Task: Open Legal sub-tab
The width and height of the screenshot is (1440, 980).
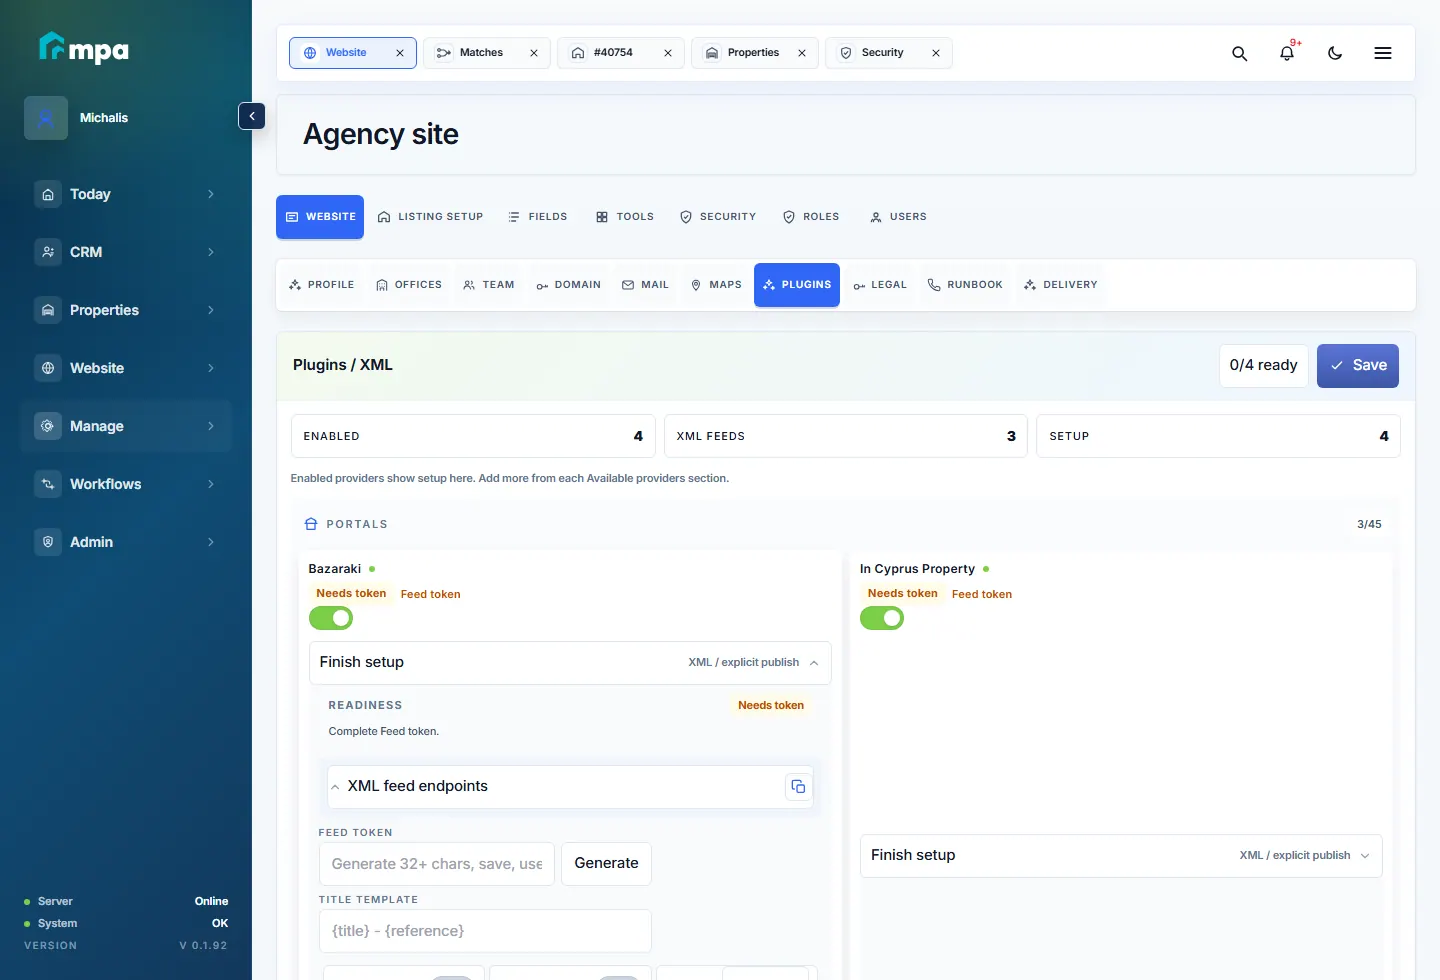Action: [x=879, y=285]
